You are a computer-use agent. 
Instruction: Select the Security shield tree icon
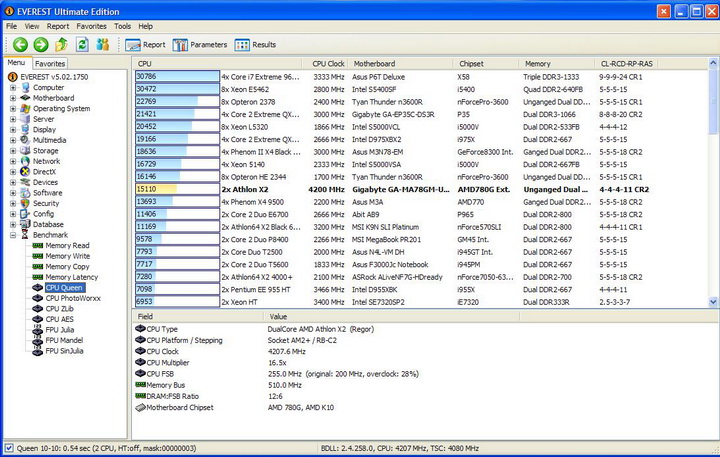pos(25,203)
